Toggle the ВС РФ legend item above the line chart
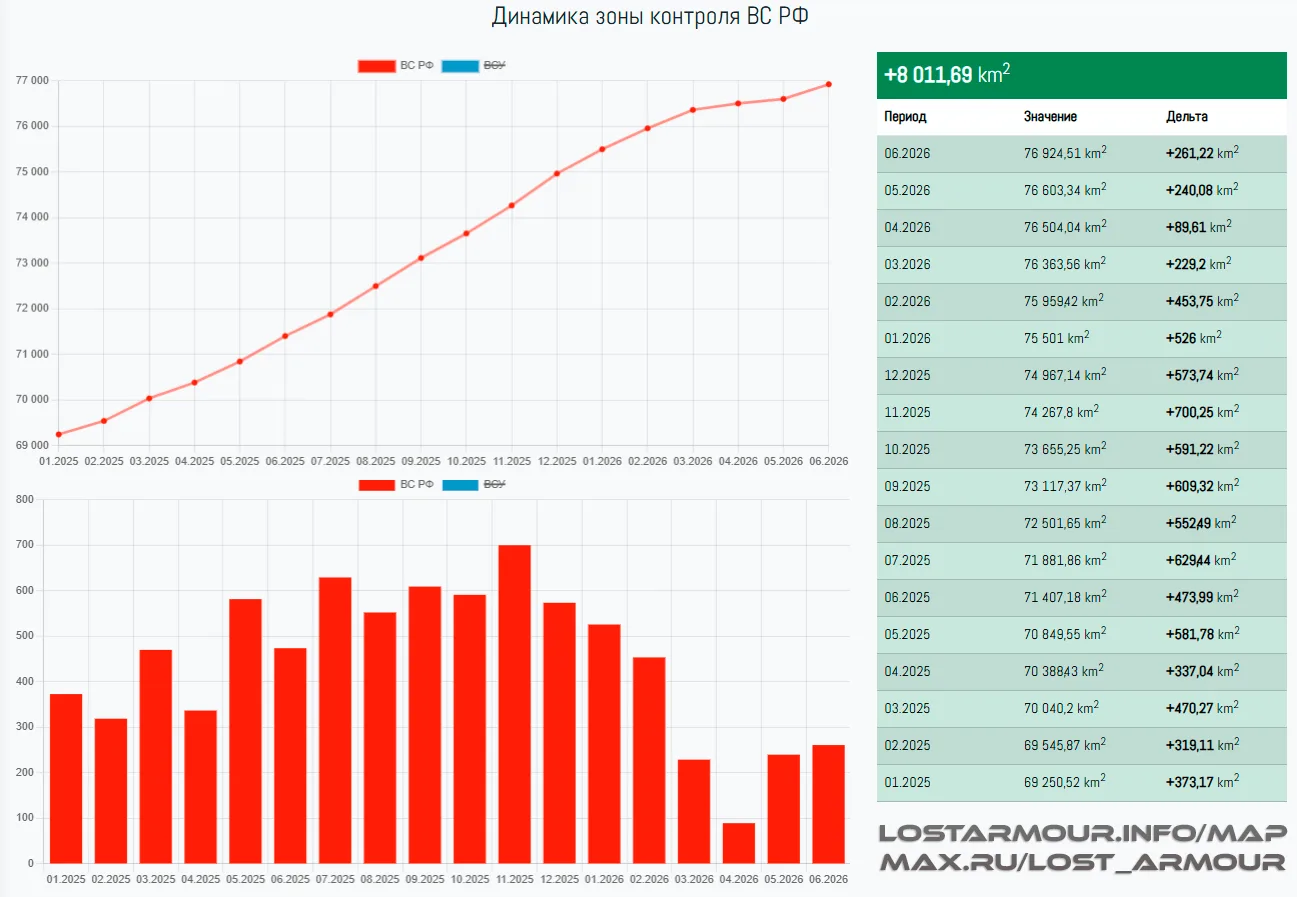This screenshot has width=1297, height=897. [396, 66]
